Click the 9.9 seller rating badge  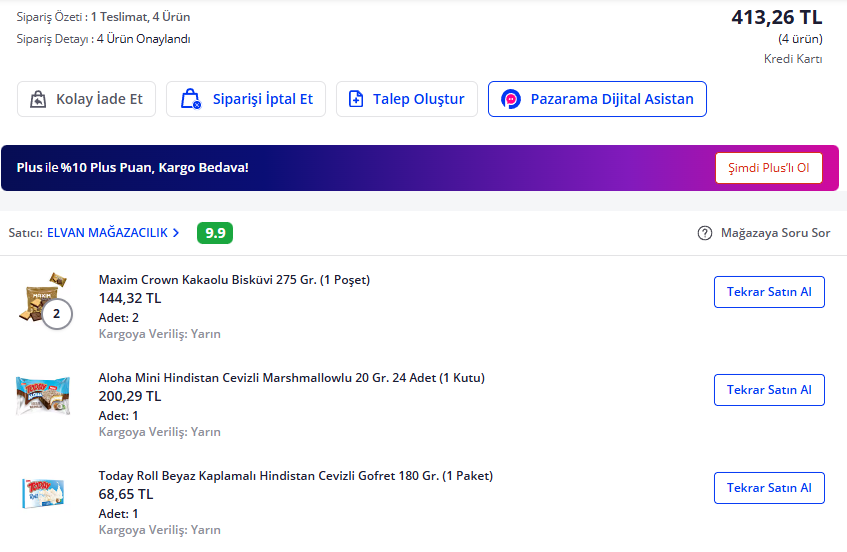[215, 233]
